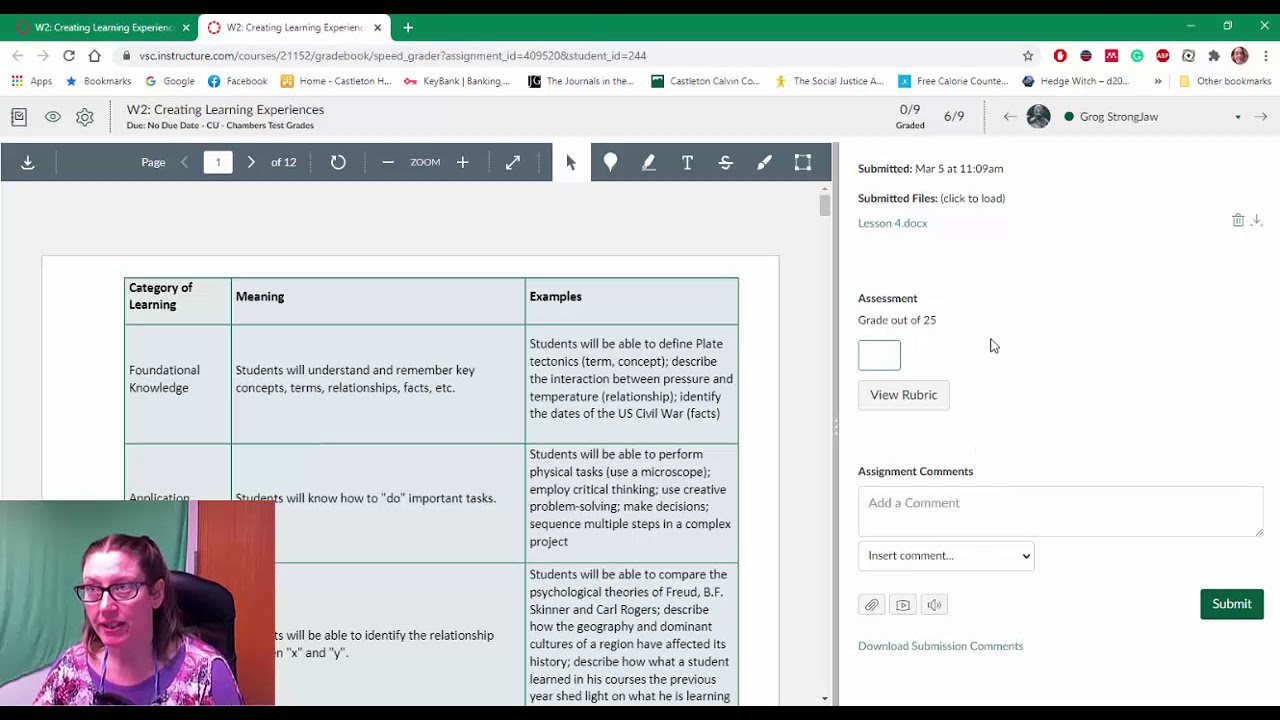
Task: Show more bookmarks chevron
Action: coord(1158,81)
